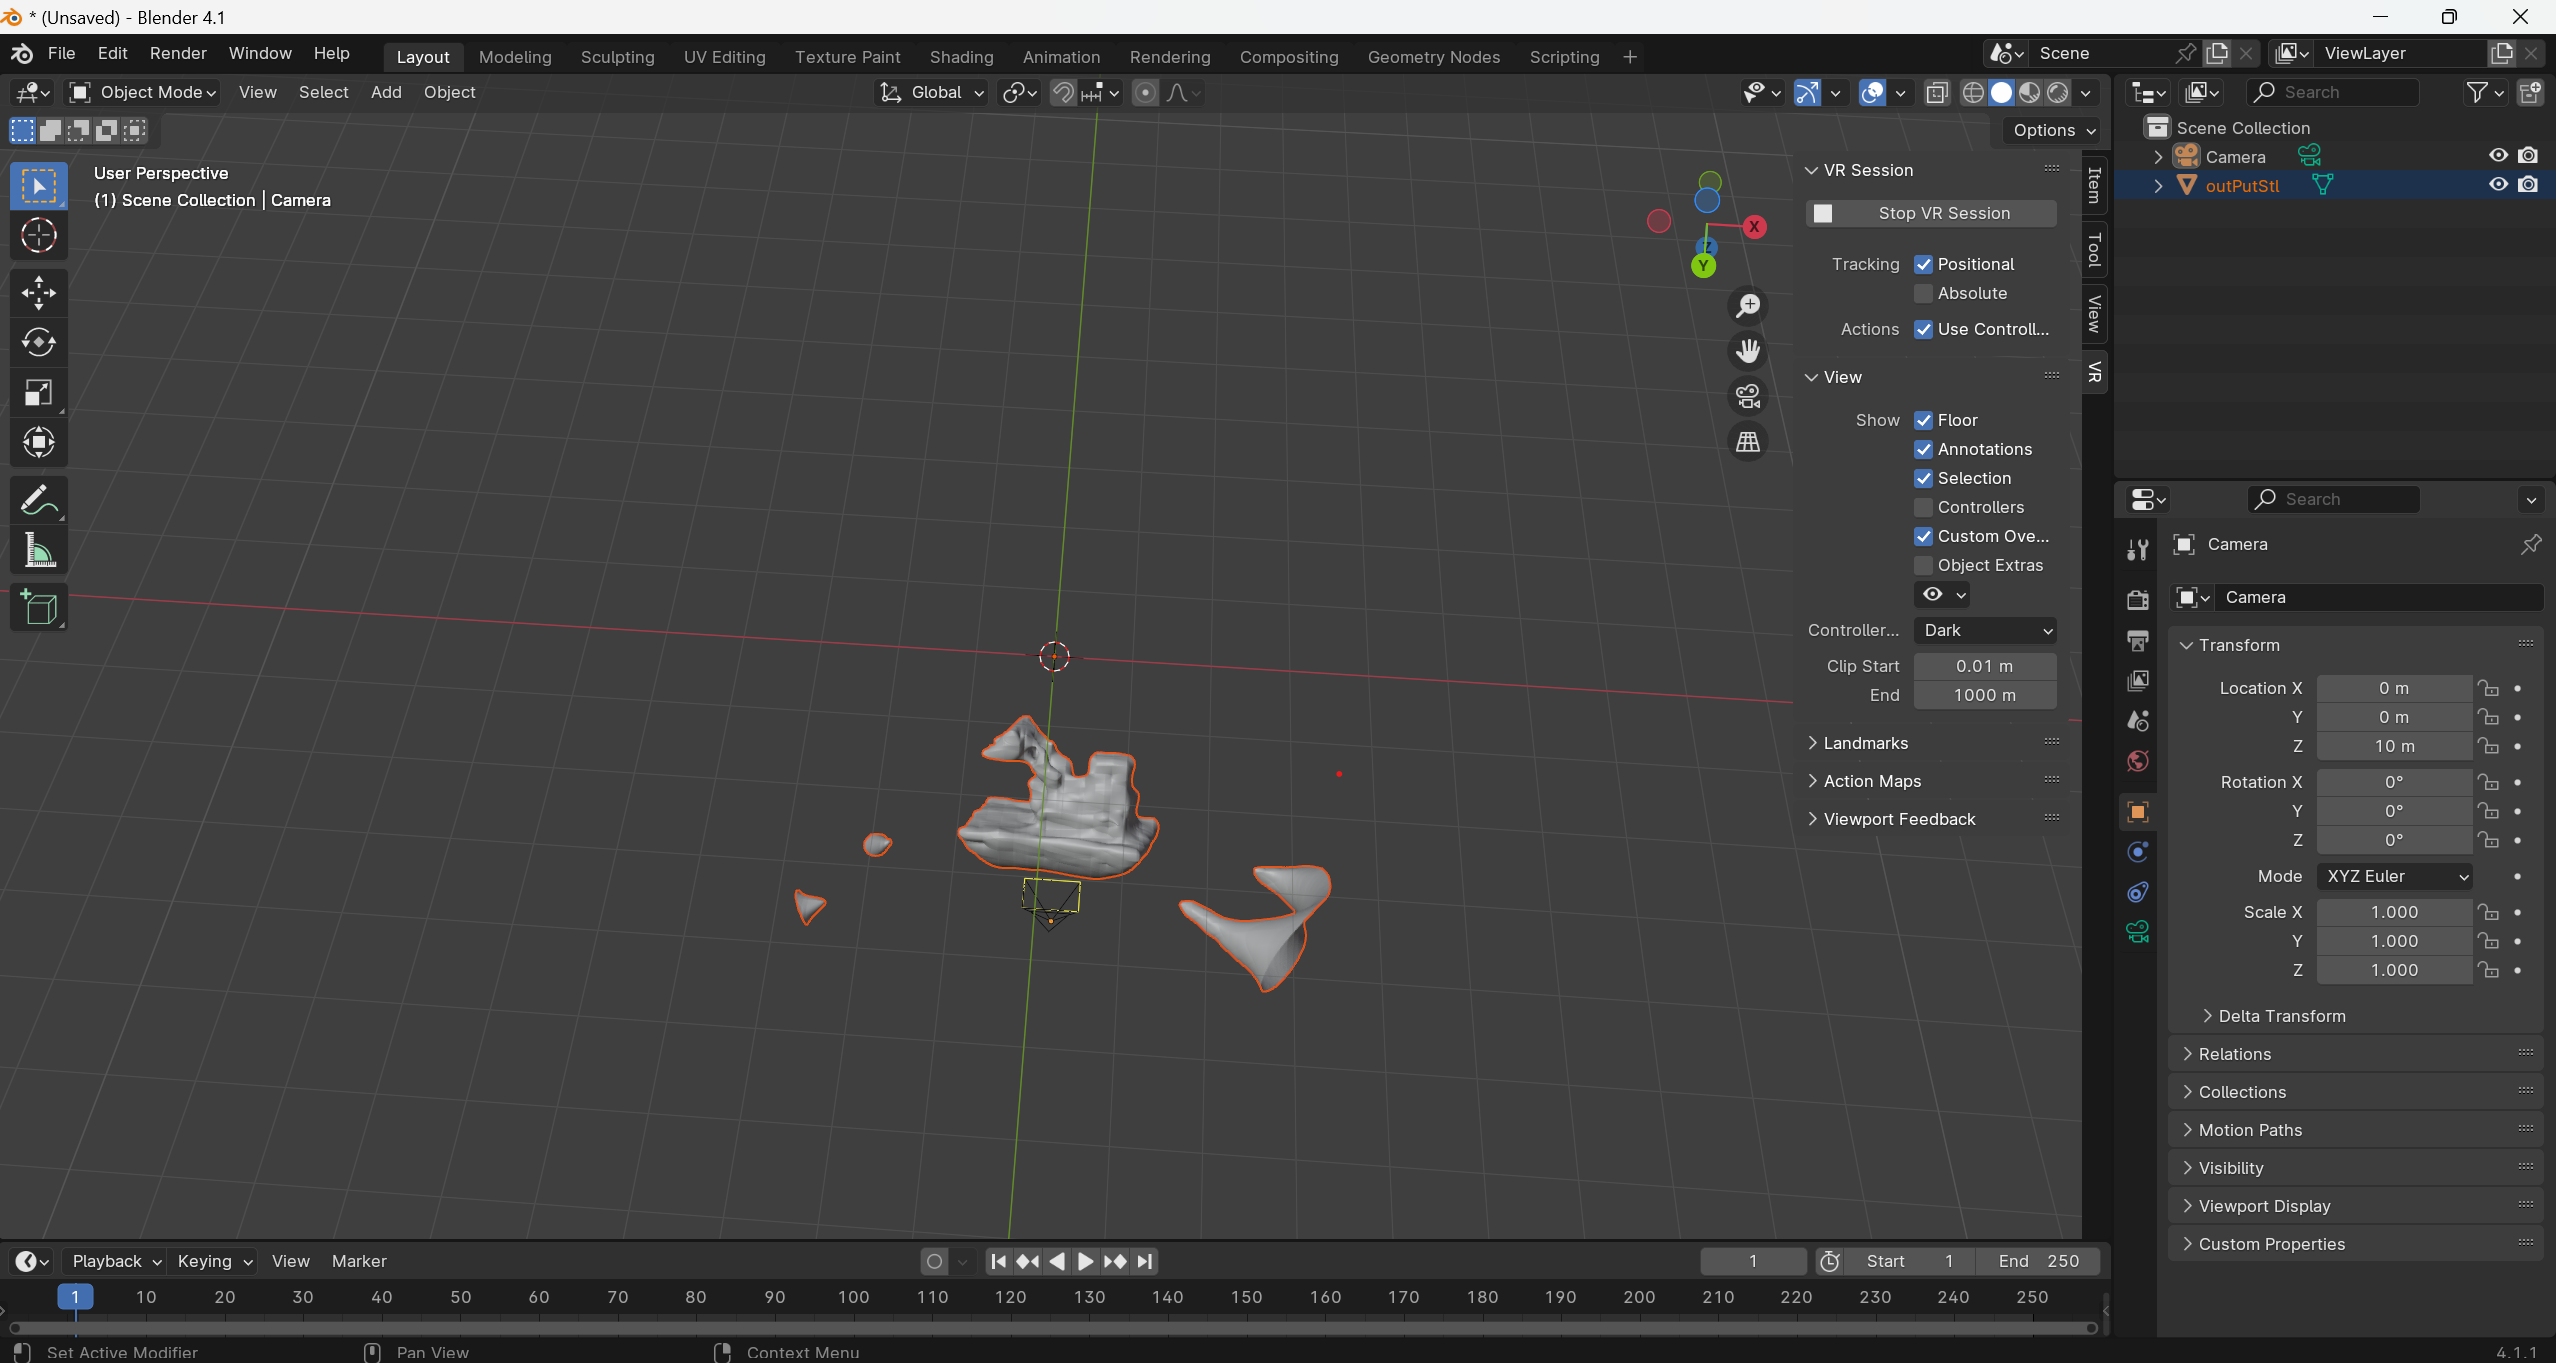Open the Render menu
The height and width of the screenshot is (1363, 2556).
coord(178,53)
